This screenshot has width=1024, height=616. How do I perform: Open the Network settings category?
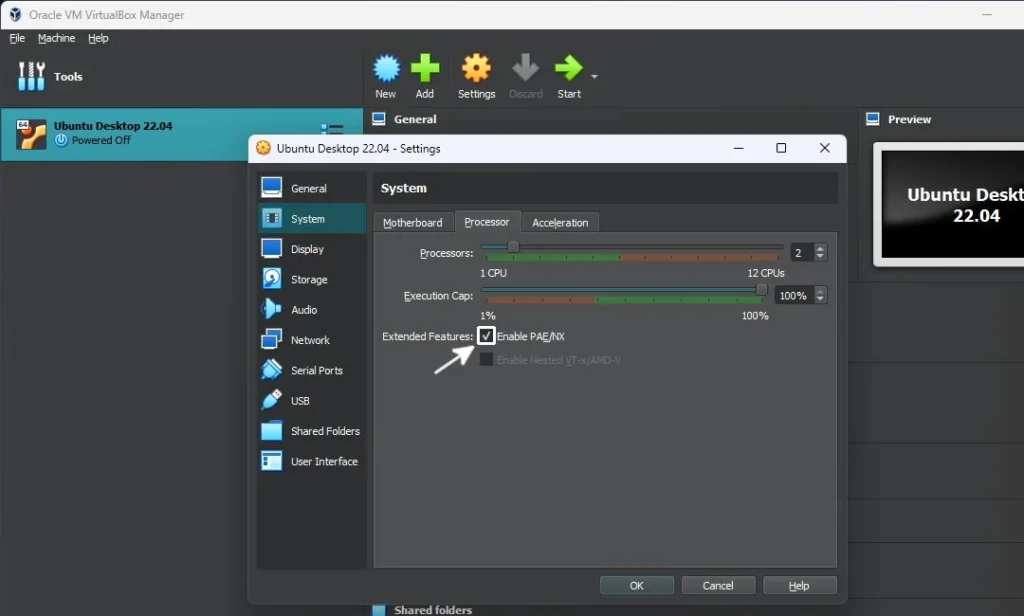coord(312,340)
